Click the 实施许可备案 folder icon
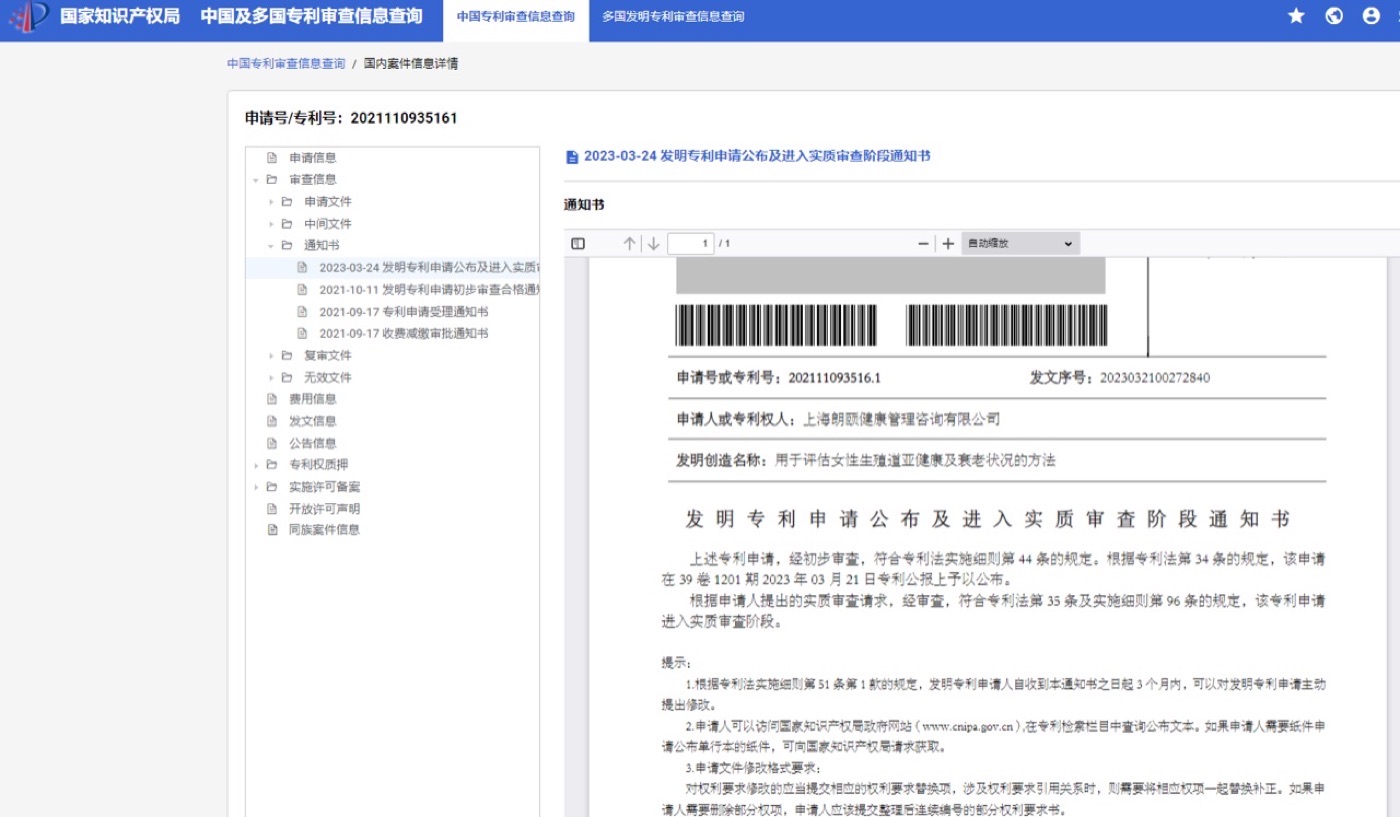 coord(272,487)
